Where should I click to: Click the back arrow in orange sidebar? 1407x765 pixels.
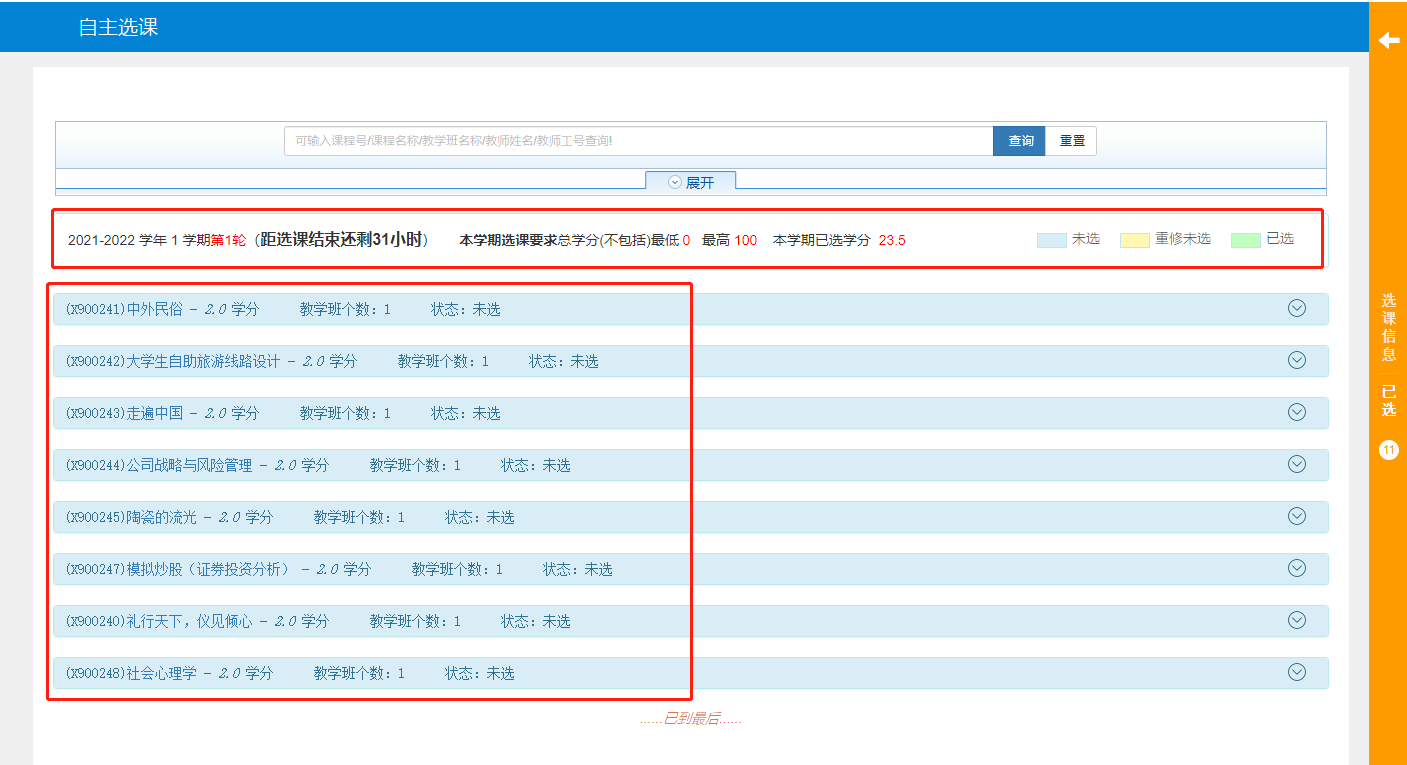coord(1388,40)
